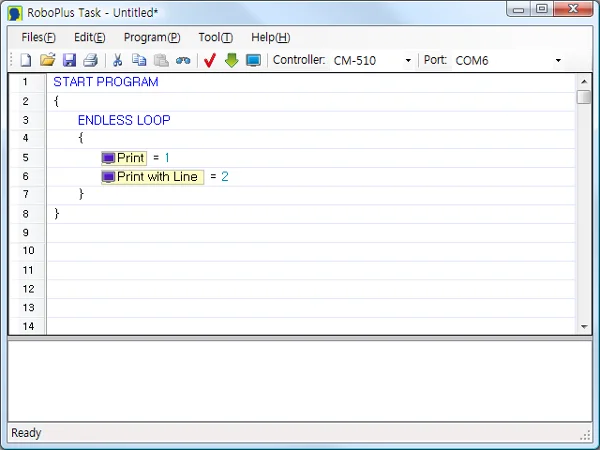Image resolution: width=600 pixels, height=450 pixels.
Task: Select the START PROGRAM line
Action: (106, 82)
